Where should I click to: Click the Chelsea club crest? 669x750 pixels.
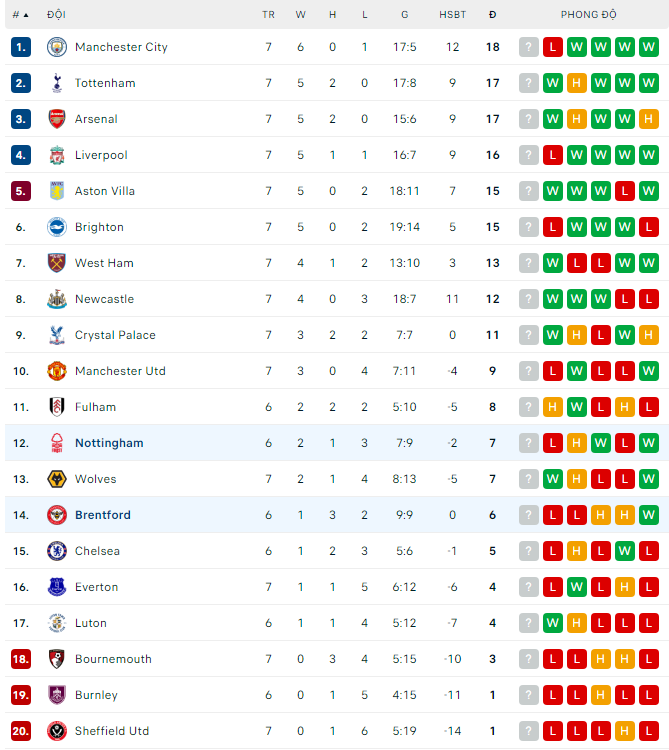[x=57, y=551]
